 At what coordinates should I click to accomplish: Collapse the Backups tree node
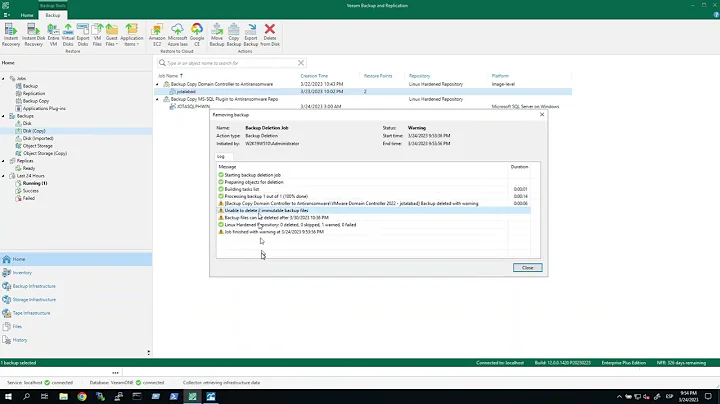[x=4, y=116]
